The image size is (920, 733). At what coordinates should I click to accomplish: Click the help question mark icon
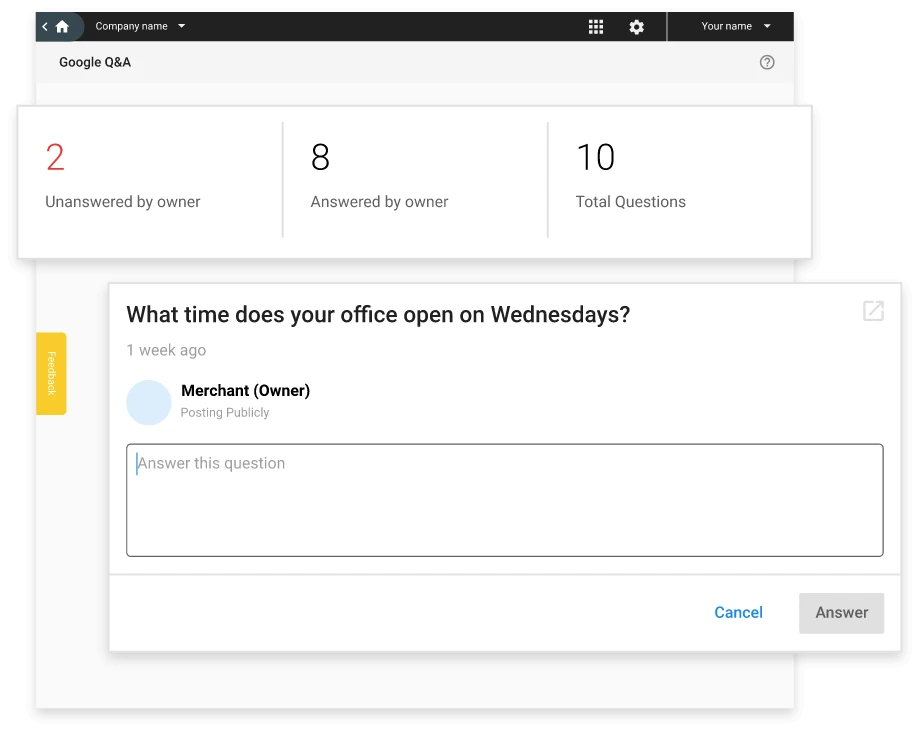tap(767, 62)
